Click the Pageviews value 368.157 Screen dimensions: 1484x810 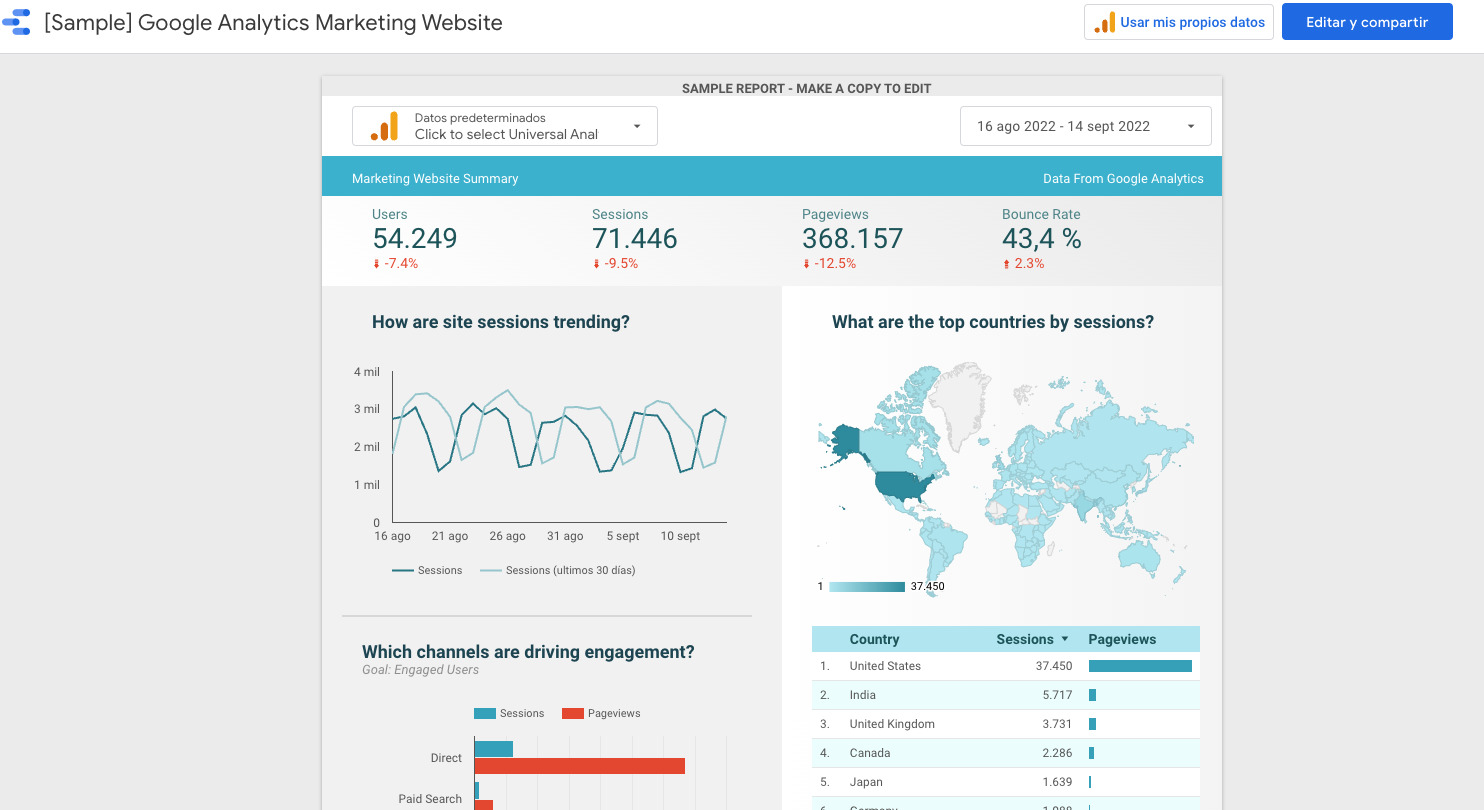(x=852, y=239)
